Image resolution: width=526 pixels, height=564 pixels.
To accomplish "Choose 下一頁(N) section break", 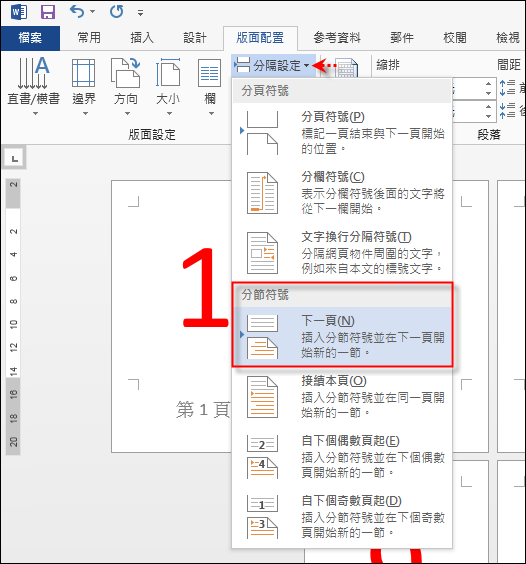I will click(342, 337).
